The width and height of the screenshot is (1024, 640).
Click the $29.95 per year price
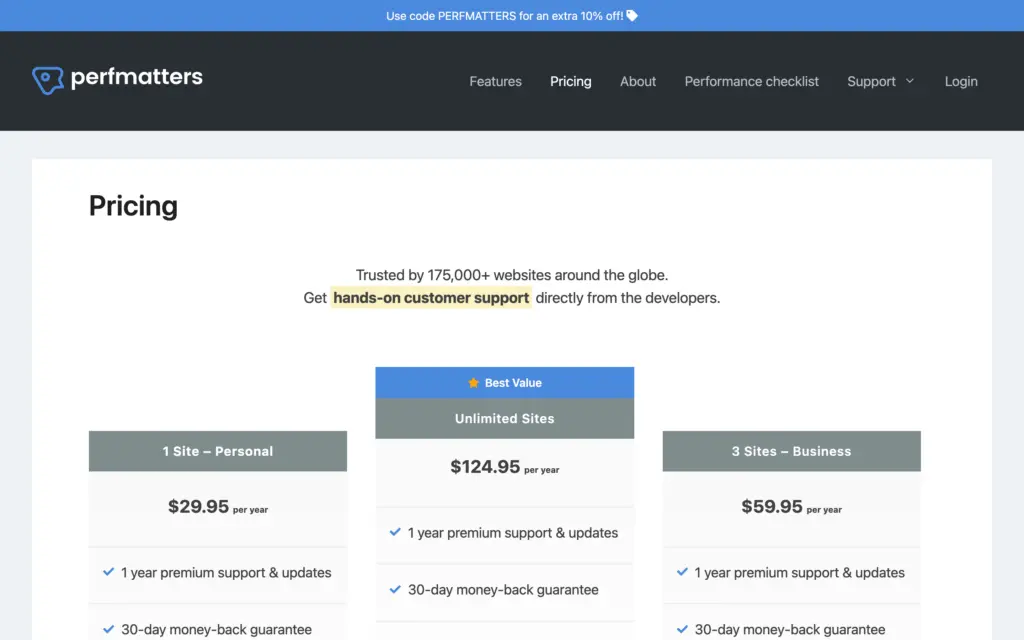218,507
